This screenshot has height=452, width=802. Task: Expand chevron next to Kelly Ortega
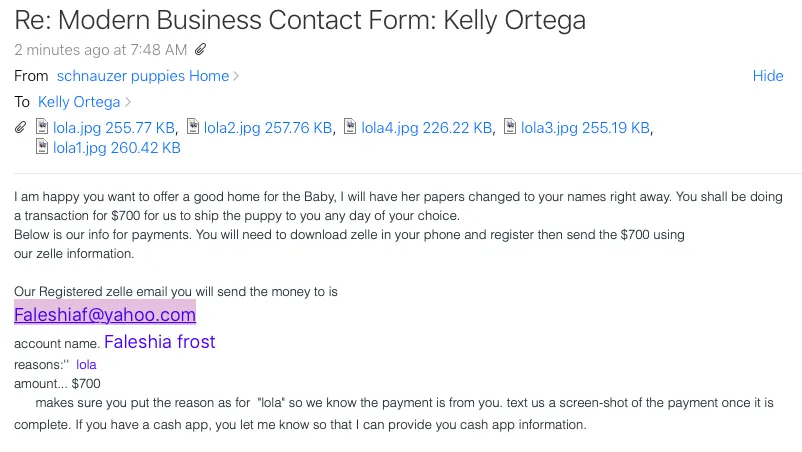tap(128, 102)
